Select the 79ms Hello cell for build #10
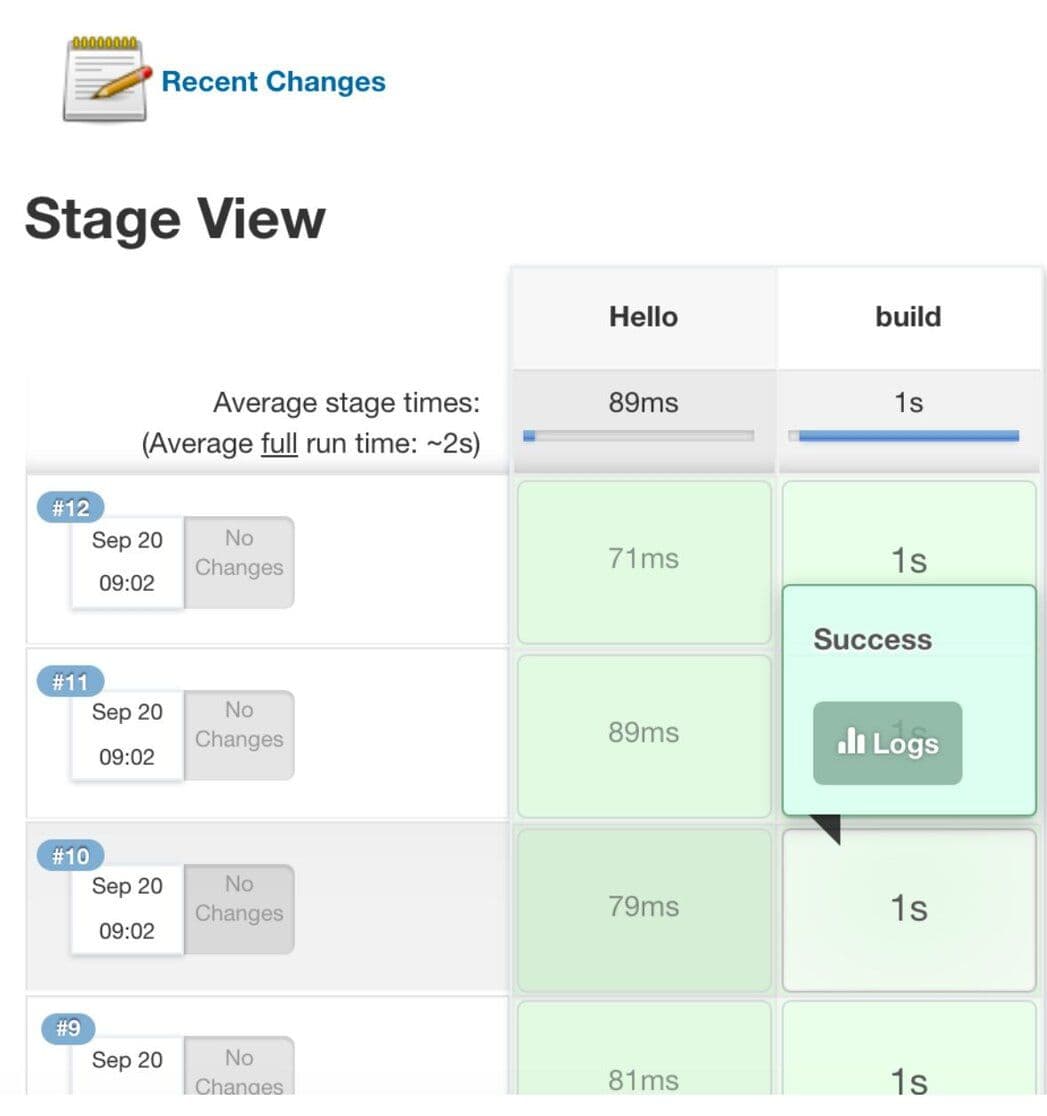This screenshot has width=1047, height=1116. [x=643, y=907]
